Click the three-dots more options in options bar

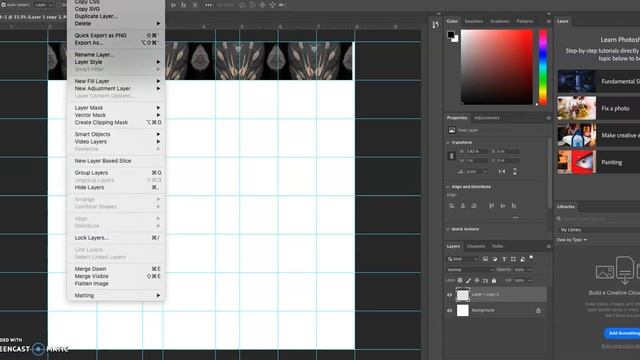point(208,5)
